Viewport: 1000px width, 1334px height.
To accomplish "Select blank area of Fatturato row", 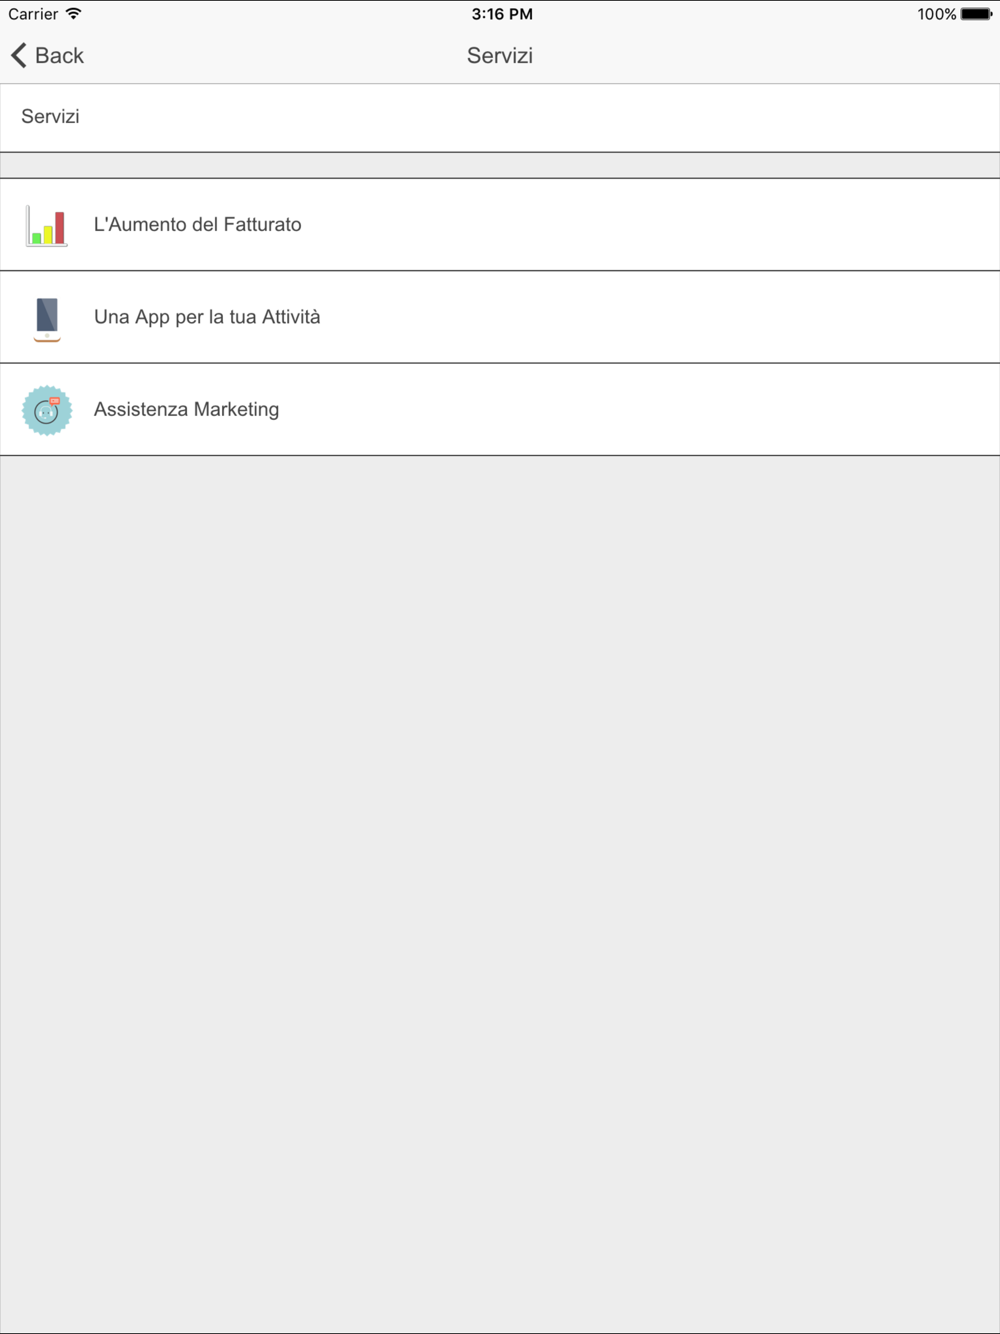I will click(x=650, y=225).
